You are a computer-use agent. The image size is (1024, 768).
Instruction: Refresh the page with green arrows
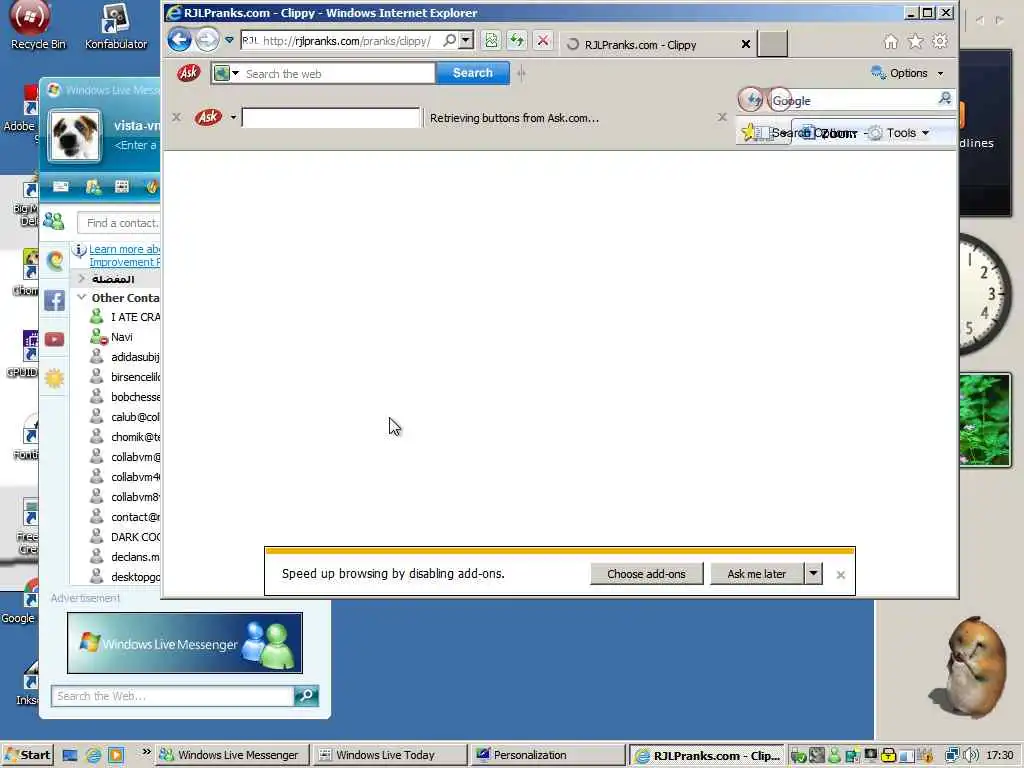click(x=517, y=40)
